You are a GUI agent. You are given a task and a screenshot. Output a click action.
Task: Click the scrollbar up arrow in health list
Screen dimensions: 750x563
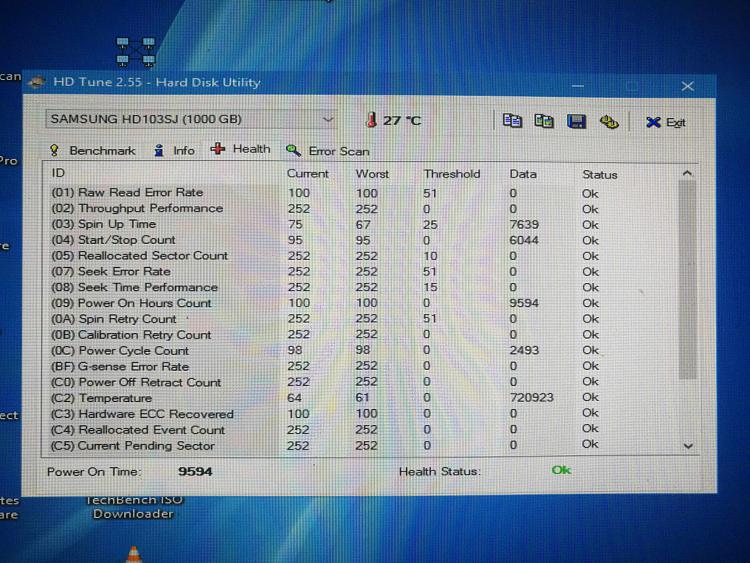687,173
